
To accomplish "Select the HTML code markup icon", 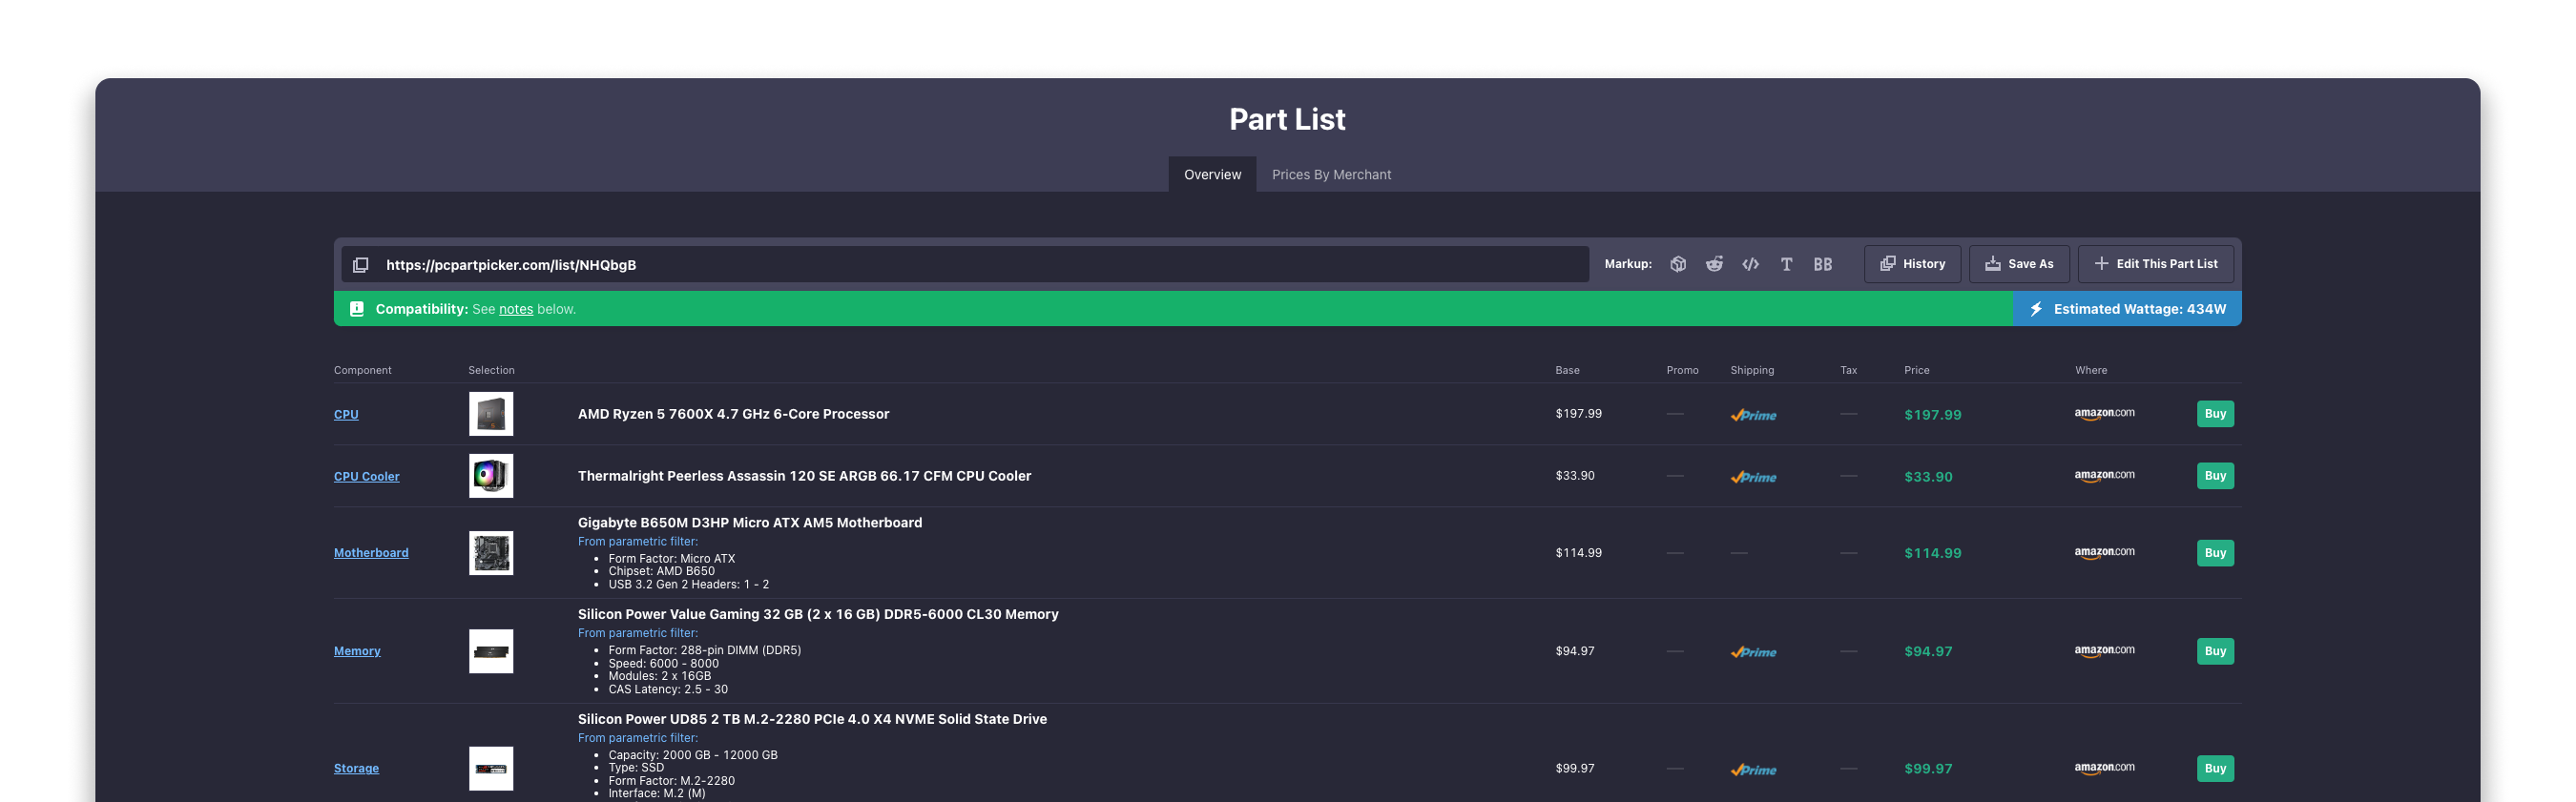I will point(1750,264).
